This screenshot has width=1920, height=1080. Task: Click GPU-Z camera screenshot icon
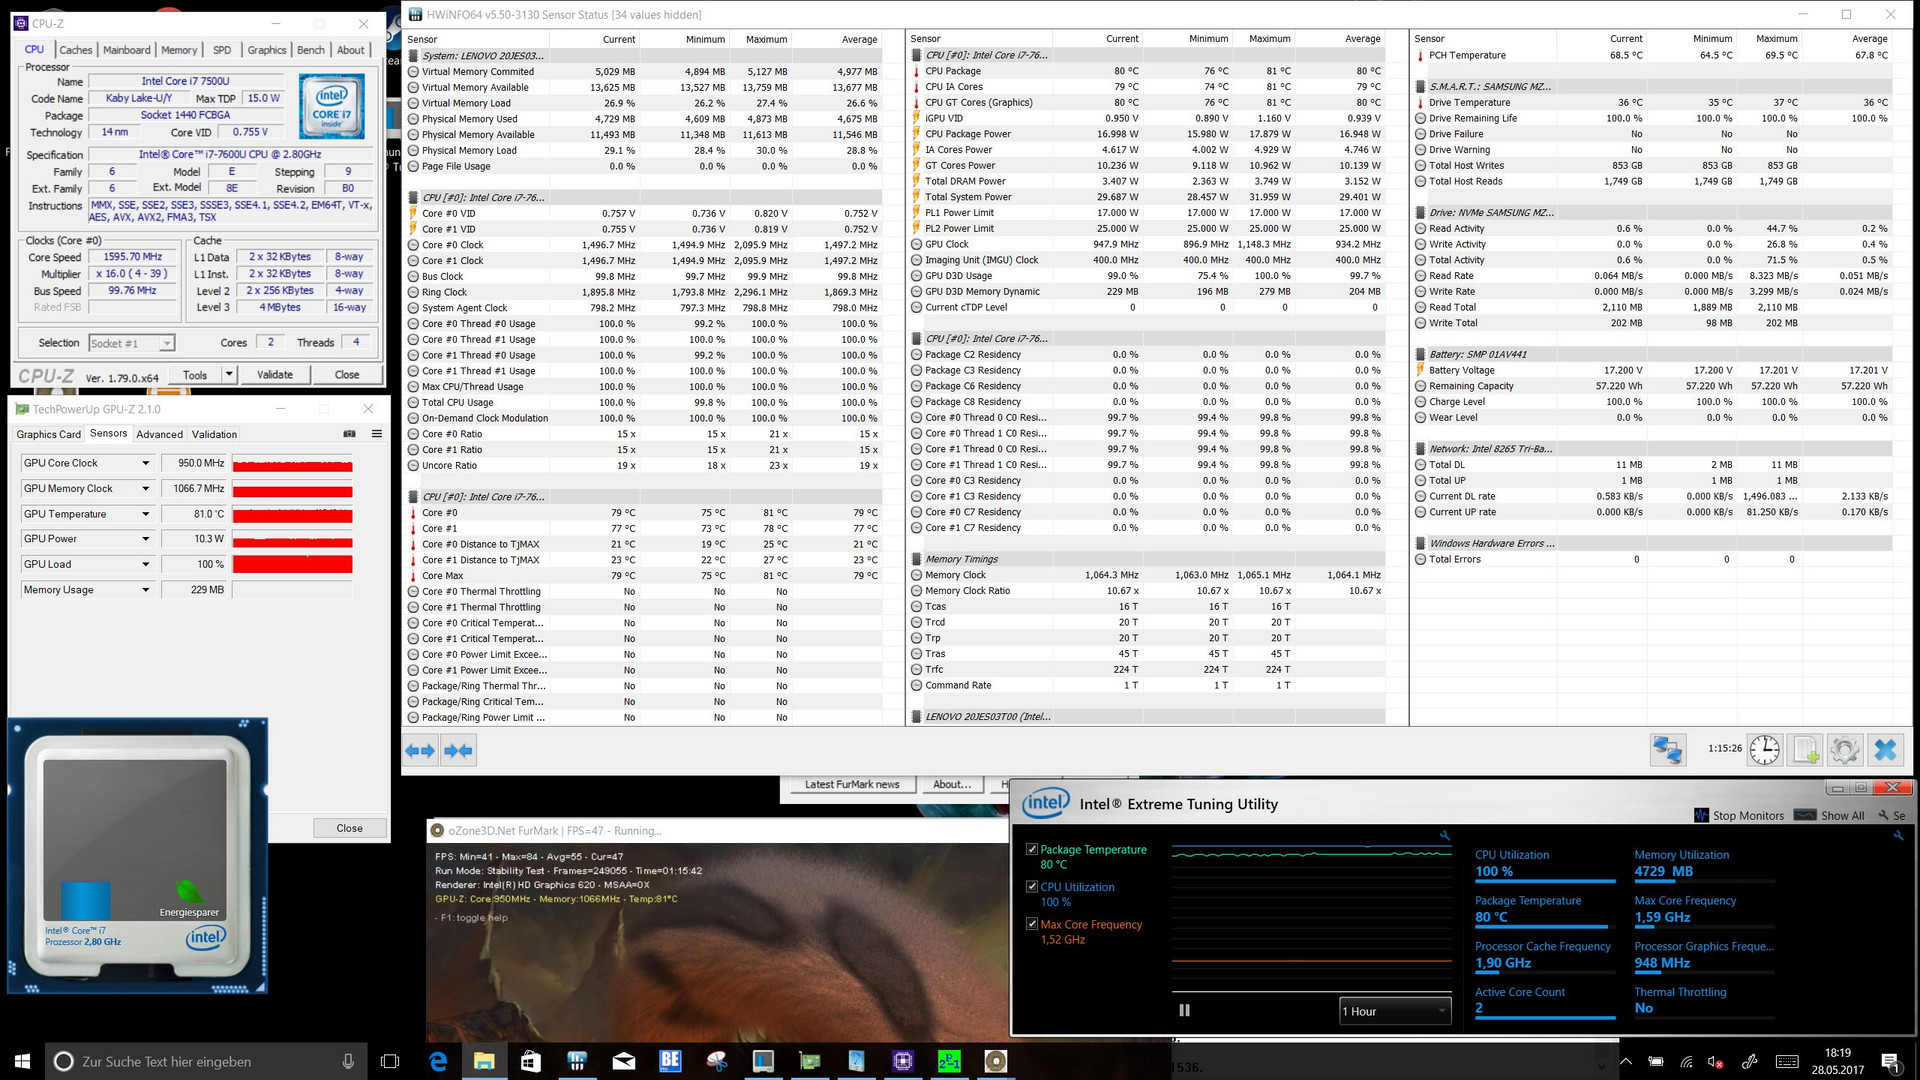click(x=349, y=434)
